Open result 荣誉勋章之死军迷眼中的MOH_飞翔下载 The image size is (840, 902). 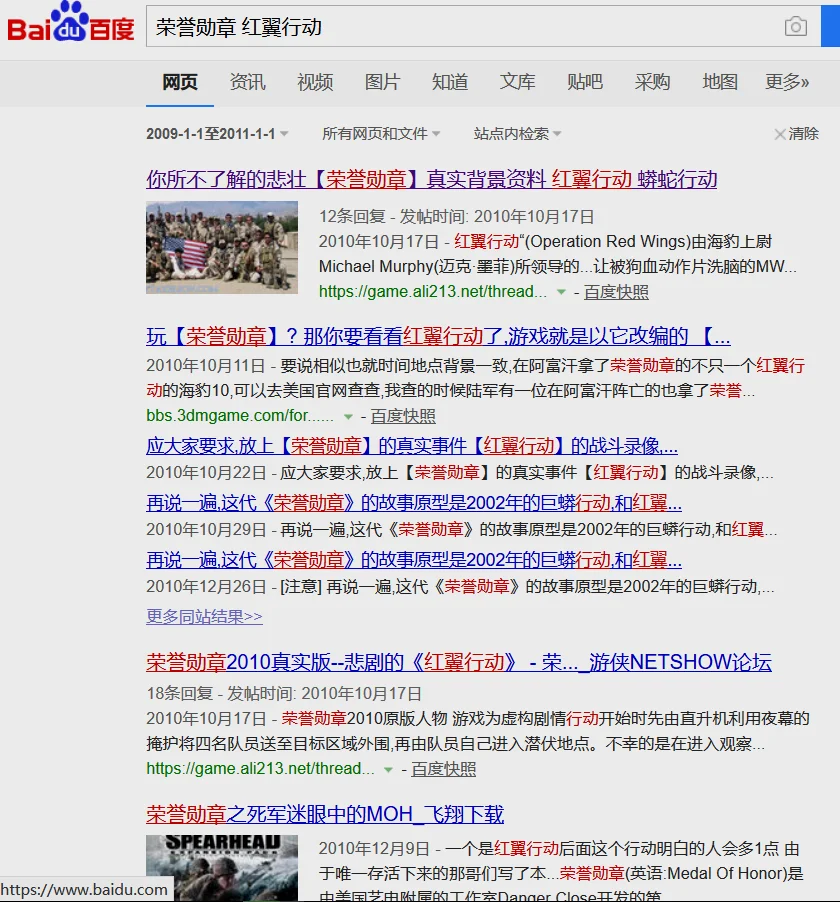tap(325, 814)
